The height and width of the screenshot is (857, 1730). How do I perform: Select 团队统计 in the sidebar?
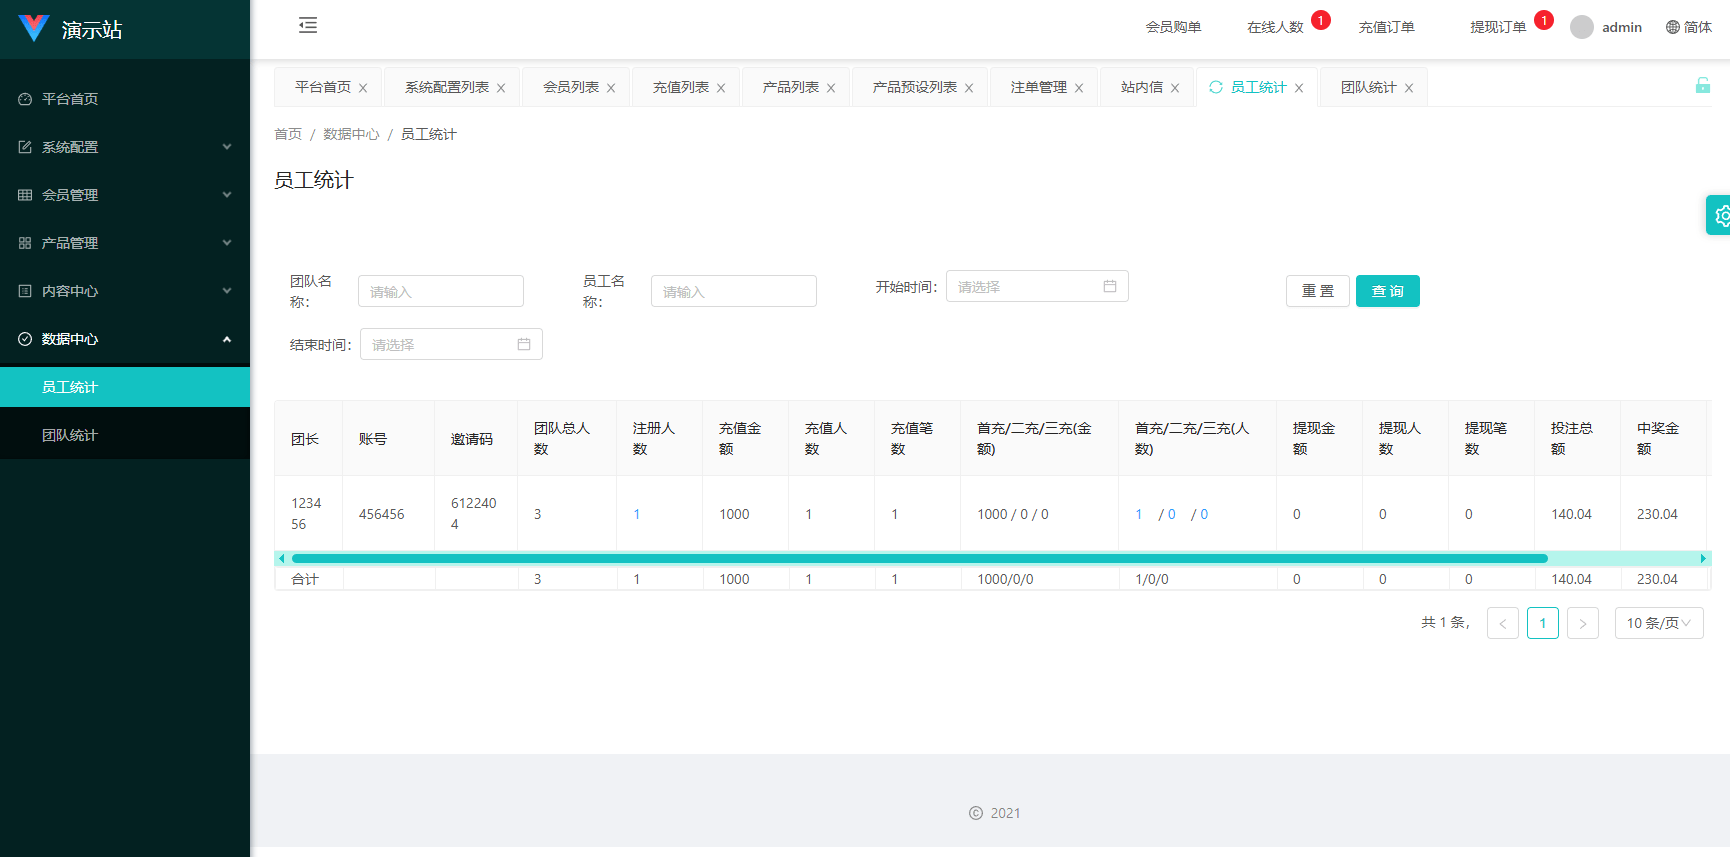click(x=70, y=435)
